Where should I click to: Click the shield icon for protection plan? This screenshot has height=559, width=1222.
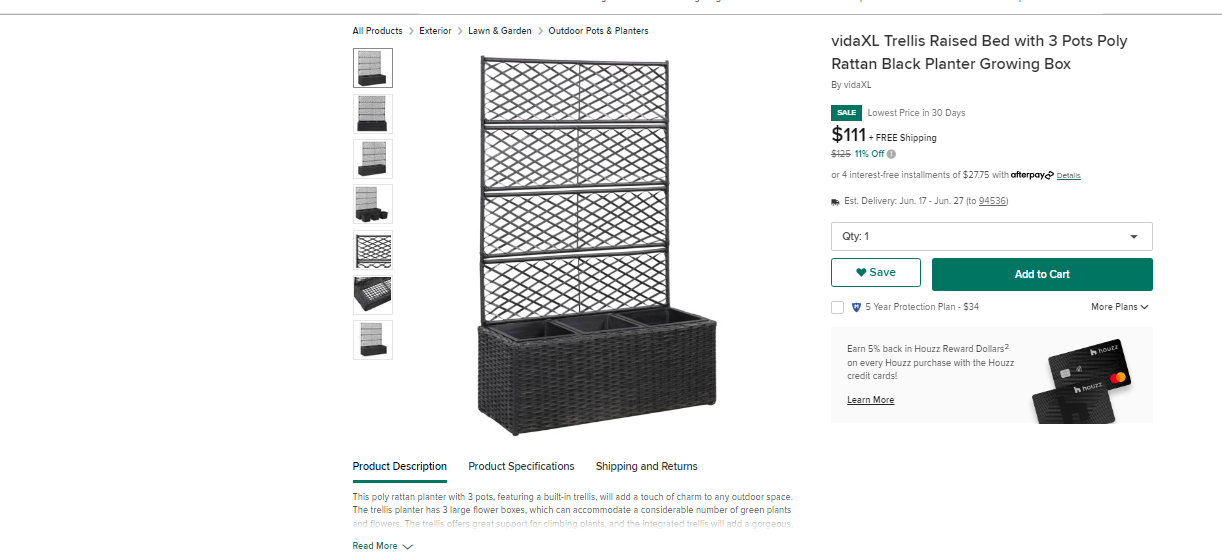pos(856,307)
